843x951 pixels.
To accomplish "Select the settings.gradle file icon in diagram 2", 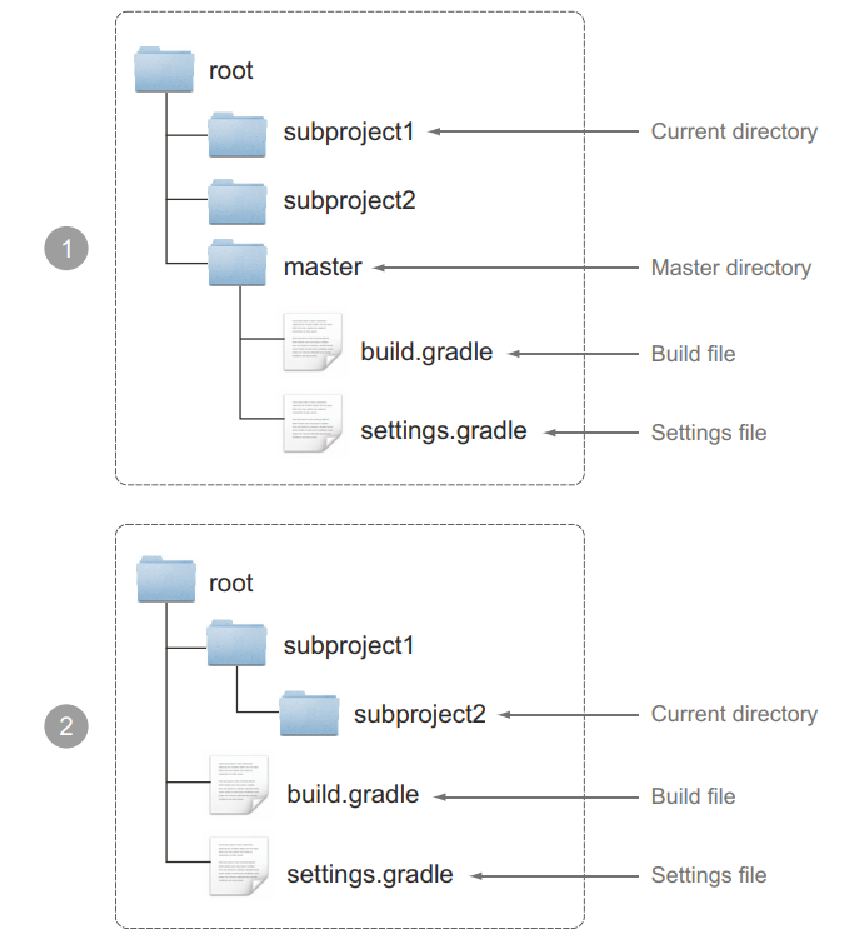I will [x=240, y=866].
